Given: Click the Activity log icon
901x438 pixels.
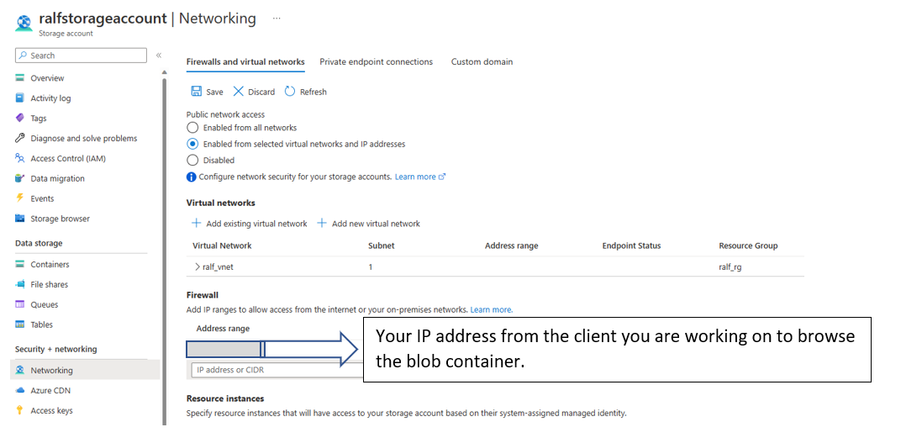Looking at the screenshot, I should click(x=20, y=98).
